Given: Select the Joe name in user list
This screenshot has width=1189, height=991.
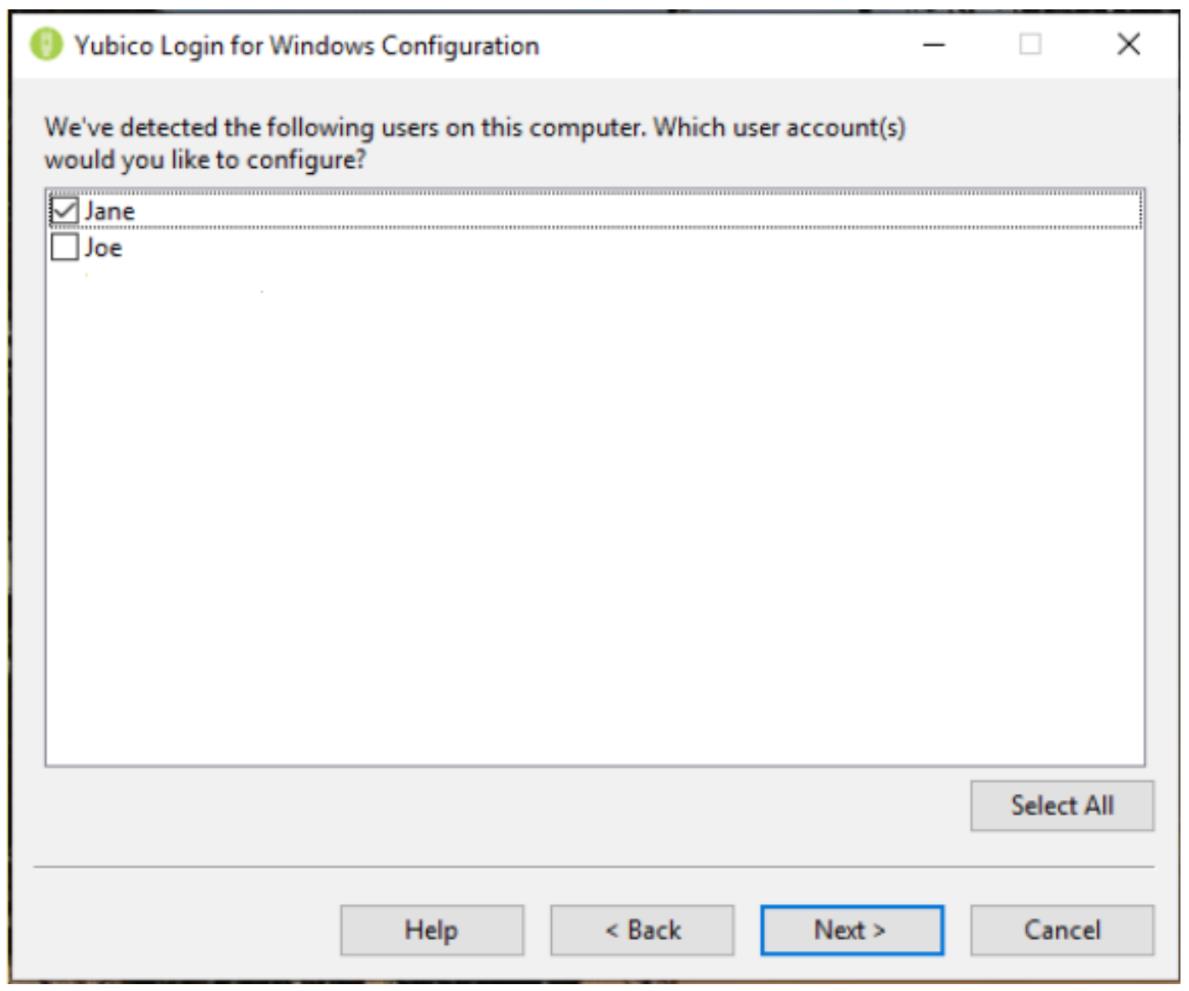Looking at the screenshot, I should (x=103, y=247).
